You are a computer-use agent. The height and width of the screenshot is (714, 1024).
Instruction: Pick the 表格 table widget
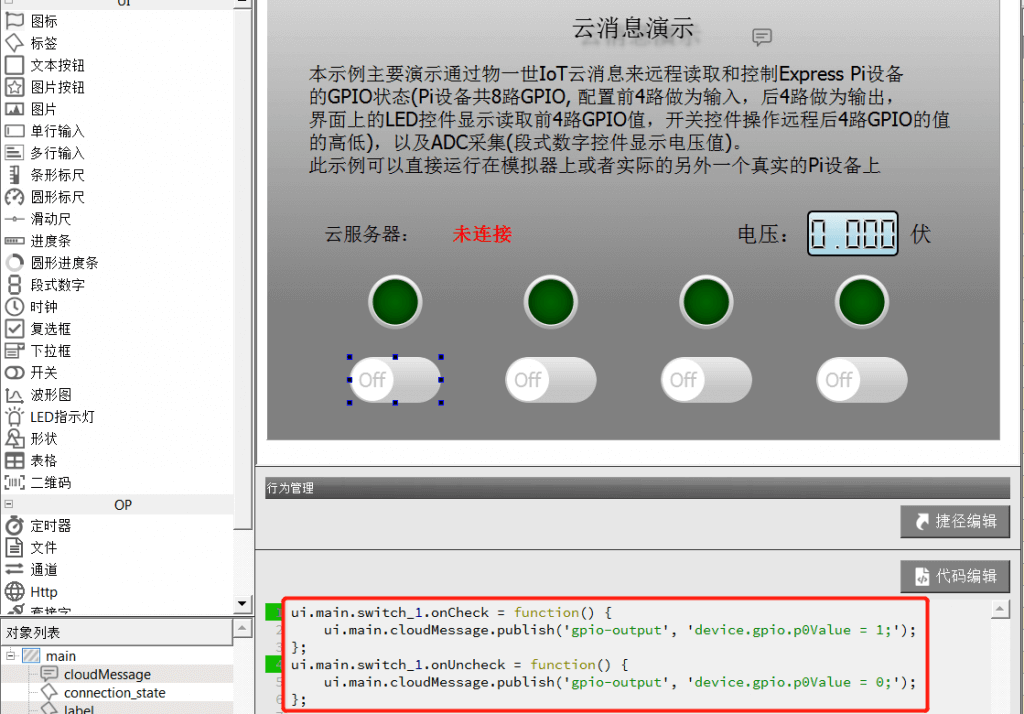click(x=31, y=461)
